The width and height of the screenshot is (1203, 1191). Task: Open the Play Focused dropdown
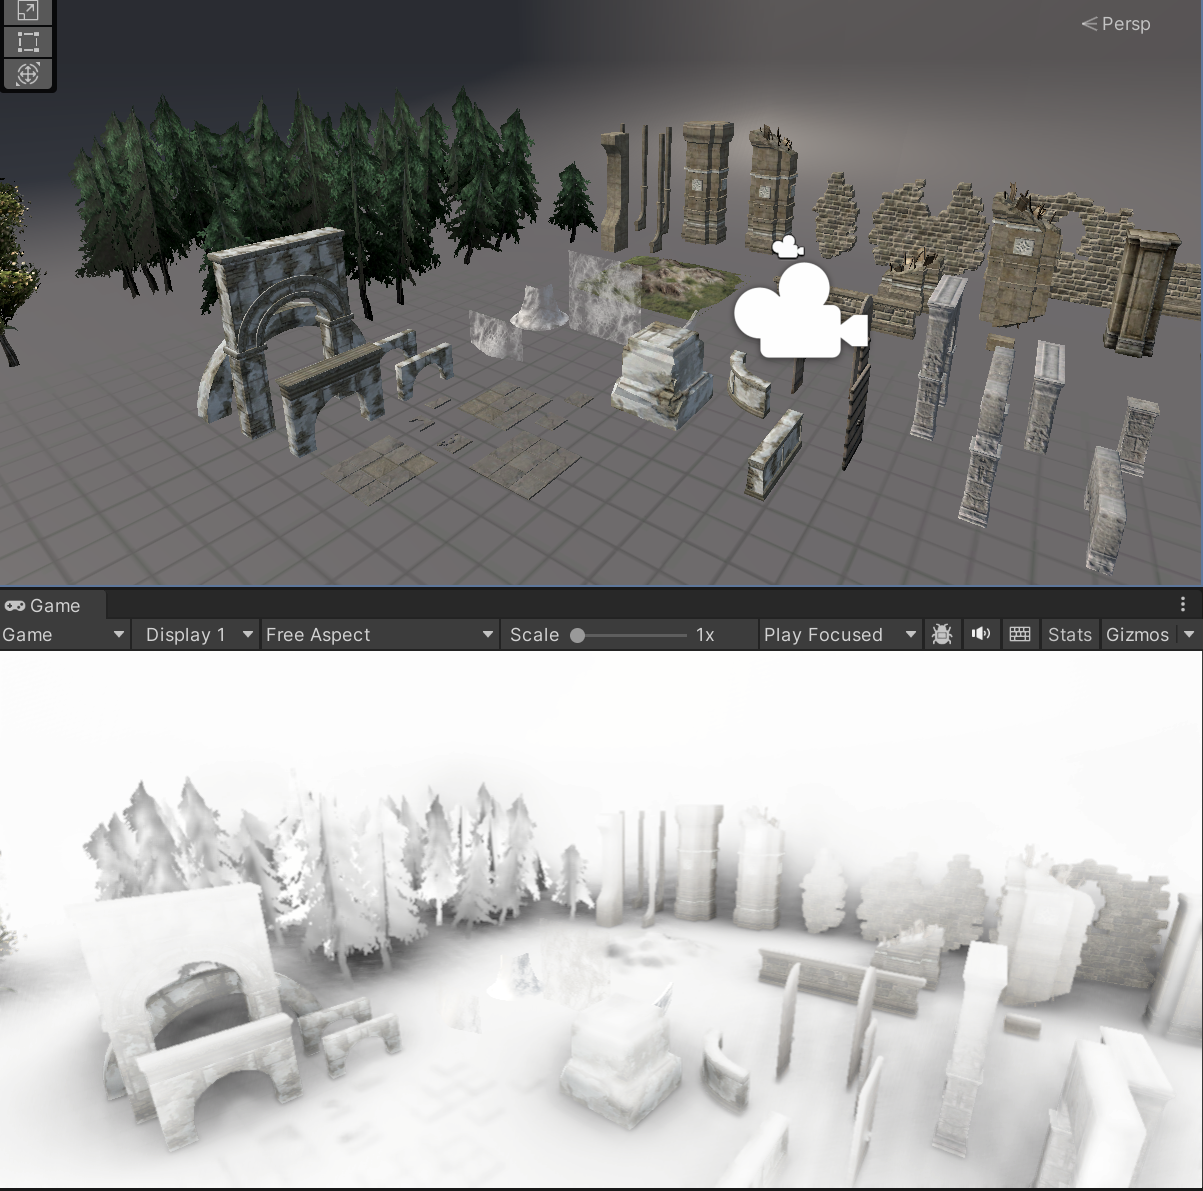click(x=840, y=634)
